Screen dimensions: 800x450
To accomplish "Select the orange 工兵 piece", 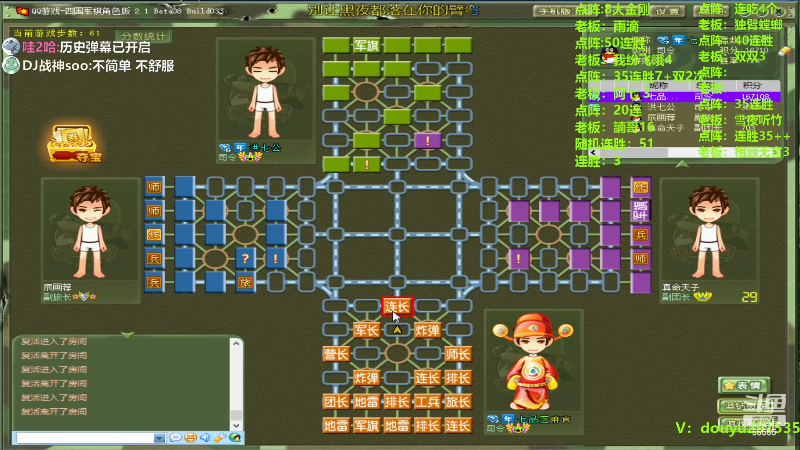I will point(428,402).
